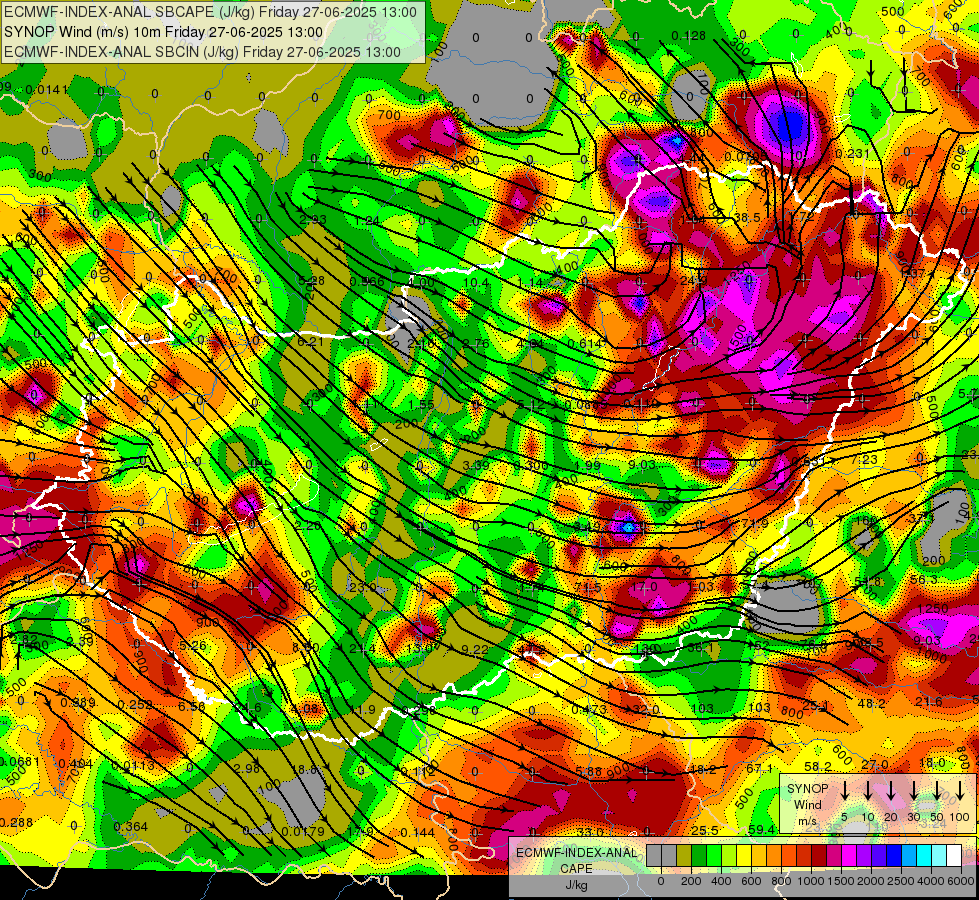Click the '200' tick on color scale
Image resolution: width=979 pixels, height=900 pixels.
(x=692, y=881)
